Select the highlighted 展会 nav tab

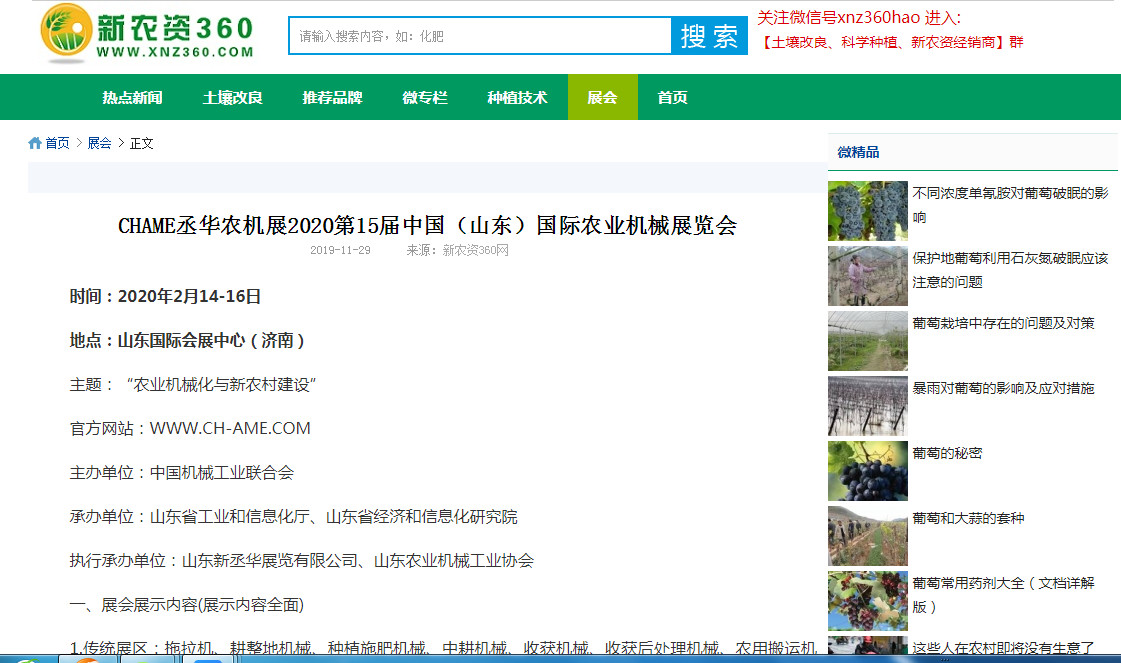coord(603,97)
